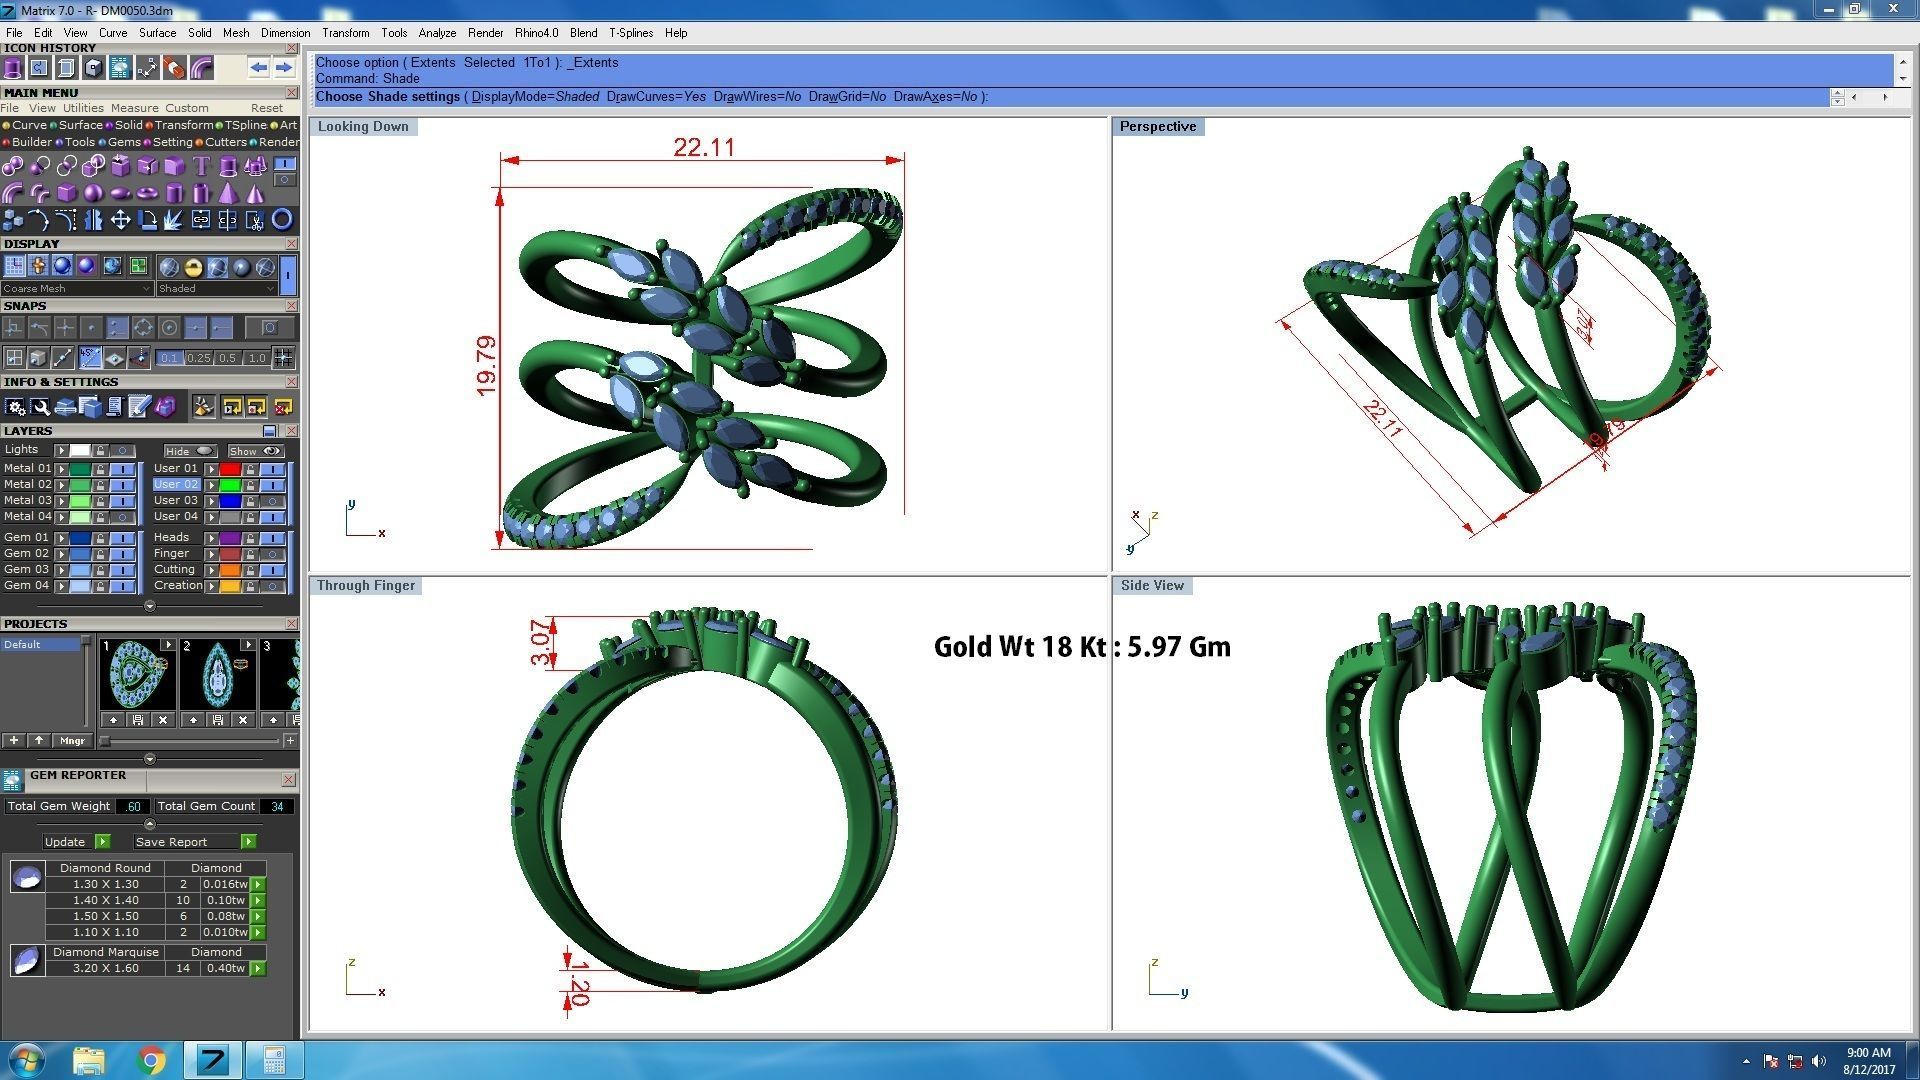Expand 1.40 X 1.40 diamond row arrow
The height and width of the screenshot is (1080, 1920).
coord(258,901)
